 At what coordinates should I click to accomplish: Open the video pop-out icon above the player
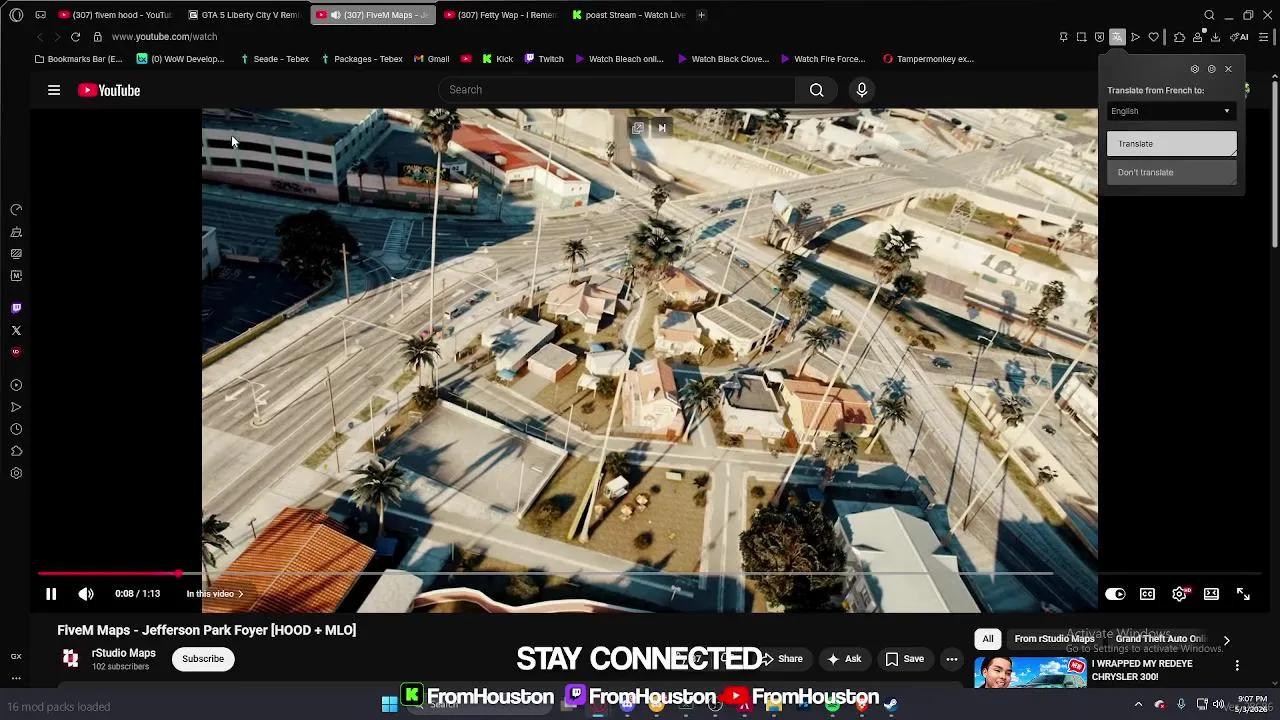coord(638,128)
